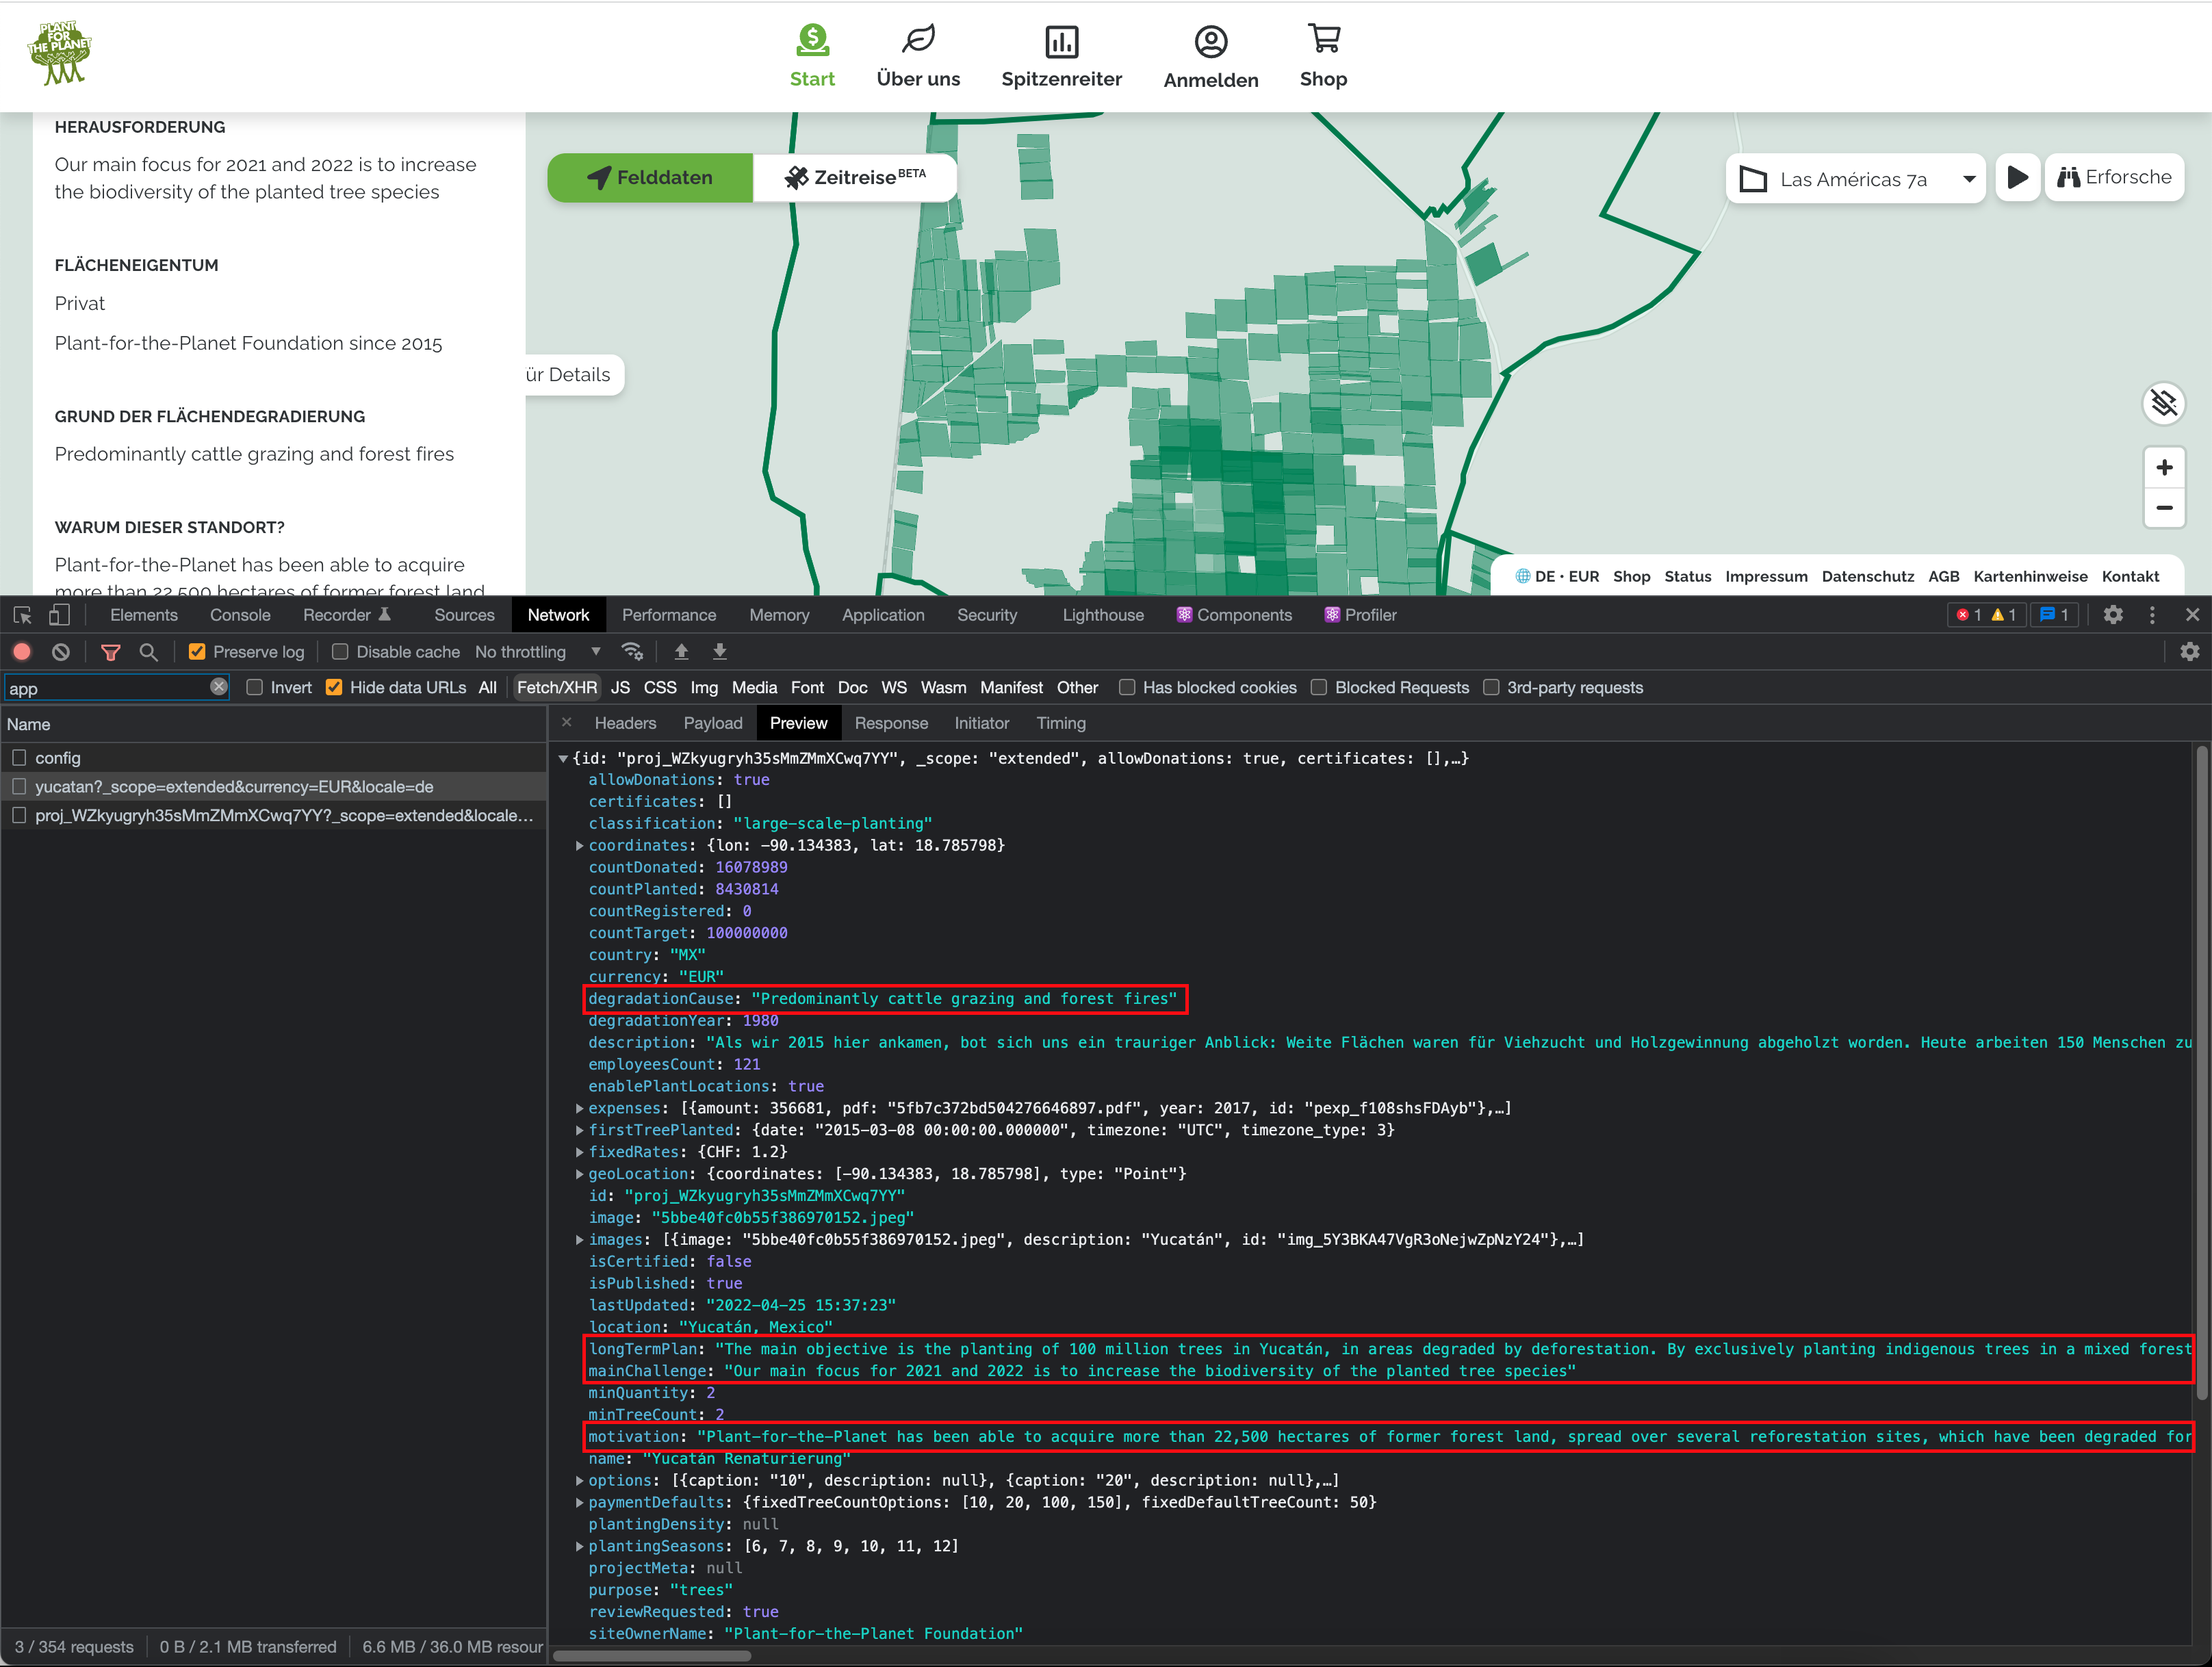The image size is (2212, 1667).
Task: Disable the Preserve log checkbox
Action: coord(197,652)
